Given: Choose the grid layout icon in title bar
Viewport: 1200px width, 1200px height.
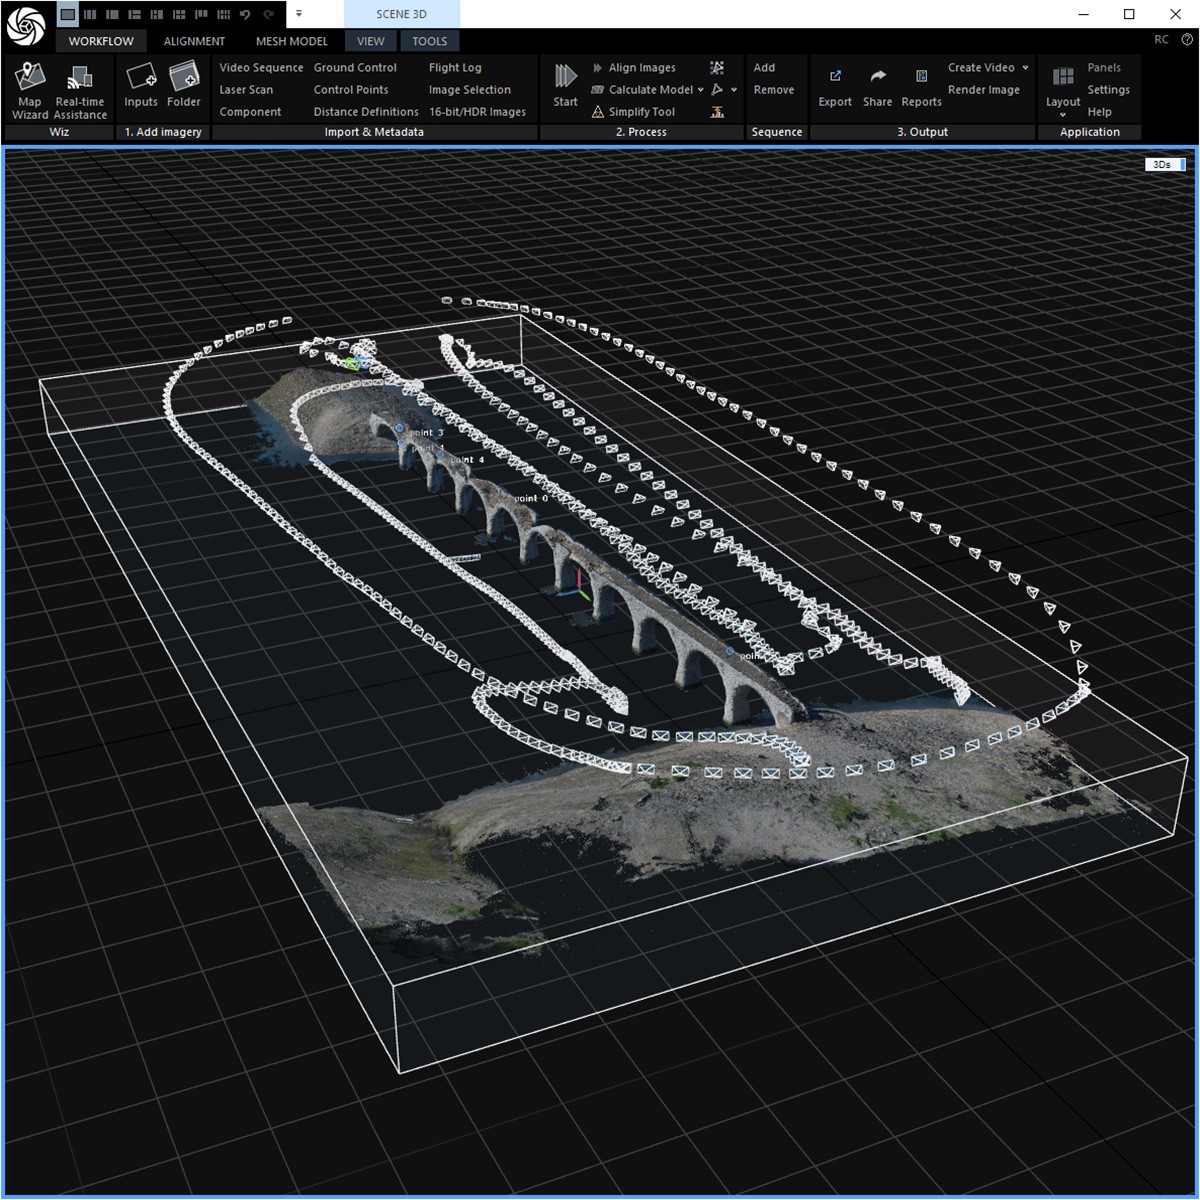Looking at the screenshot, I should tap(222, 14).
